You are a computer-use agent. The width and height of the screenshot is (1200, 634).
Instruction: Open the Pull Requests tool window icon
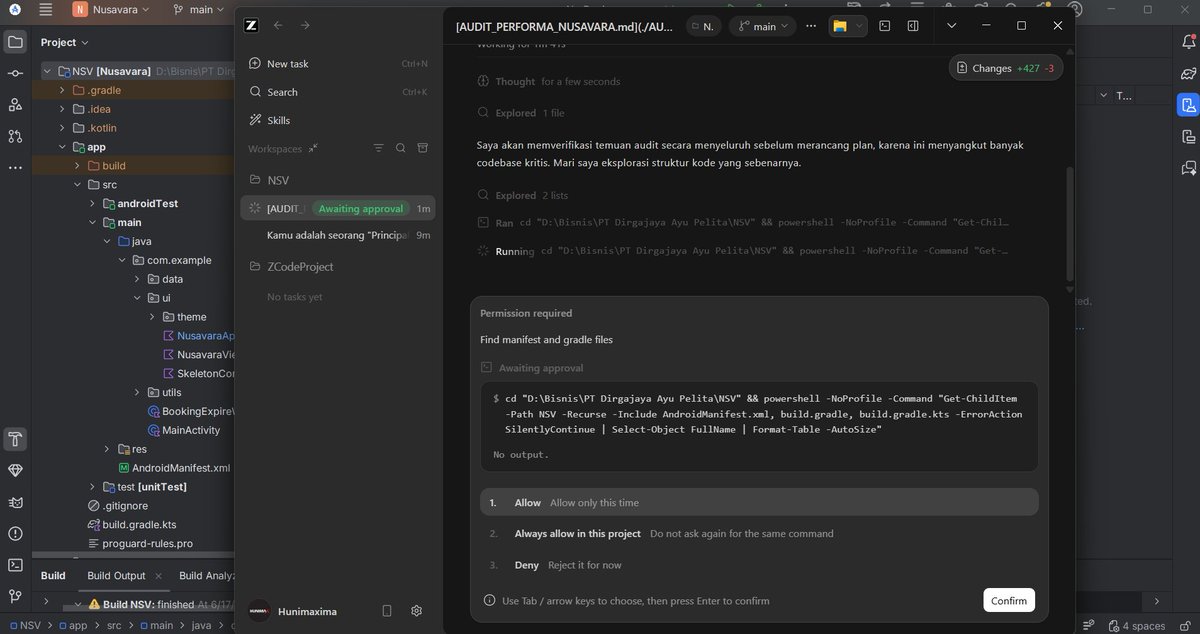(x=15, y=136)
